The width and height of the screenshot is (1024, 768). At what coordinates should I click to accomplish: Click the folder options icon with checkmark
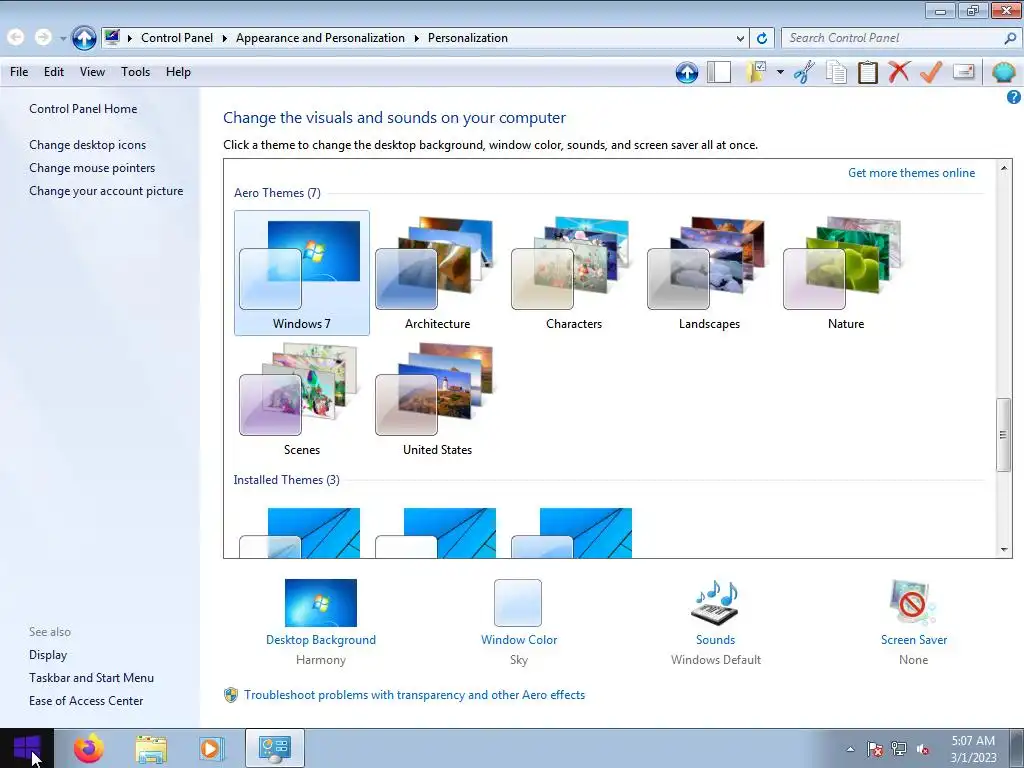pyautogui.click(x=757, y=72)
